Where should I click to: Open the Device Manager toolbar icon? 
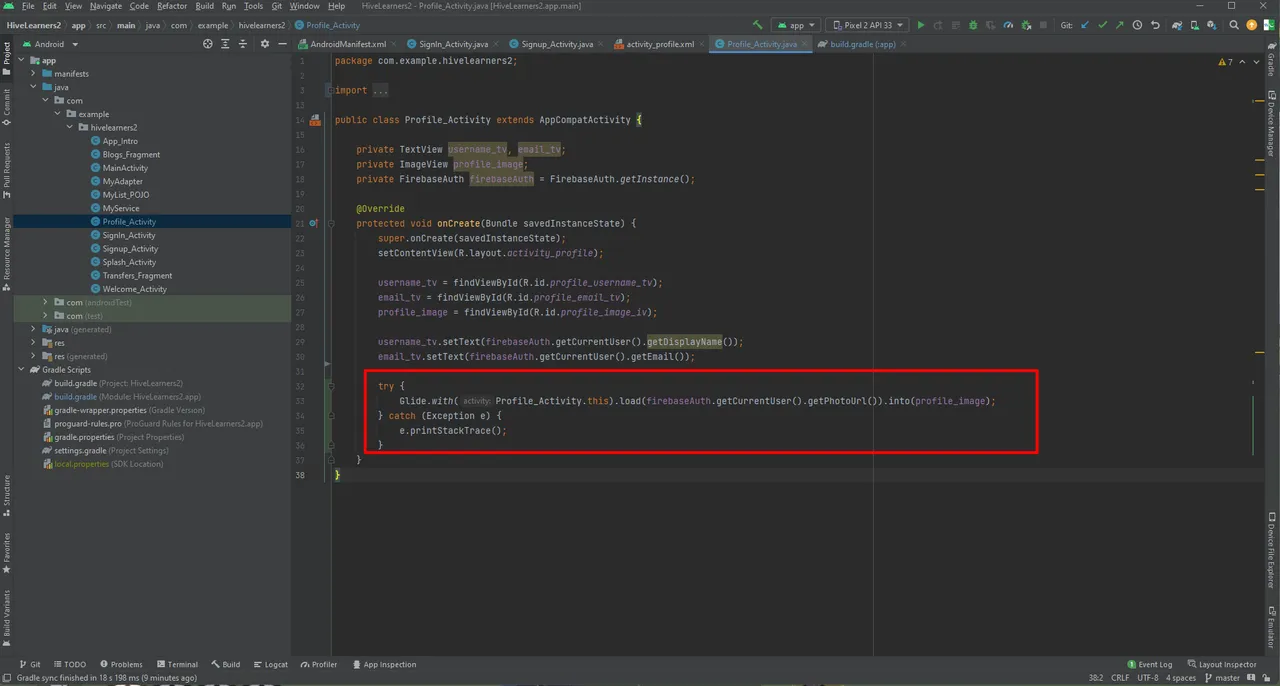[1195, 25]
